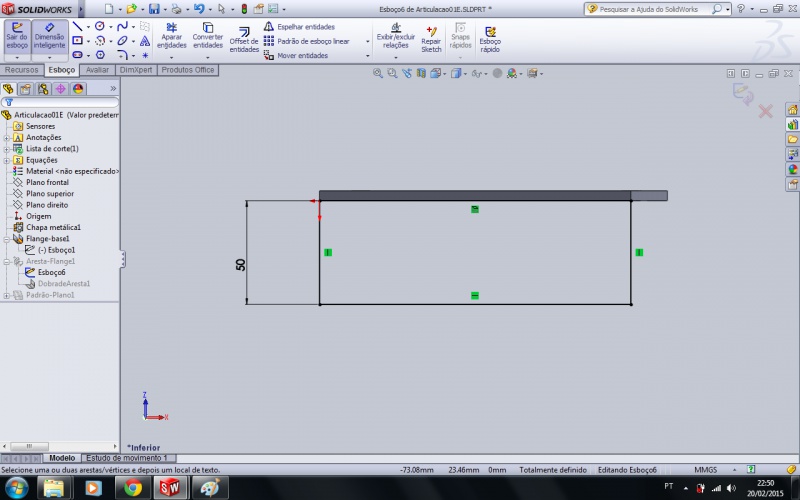Open Google Chrome from the taskbar
Viewport: 800px width, 500px height.
tap(133, 488)
